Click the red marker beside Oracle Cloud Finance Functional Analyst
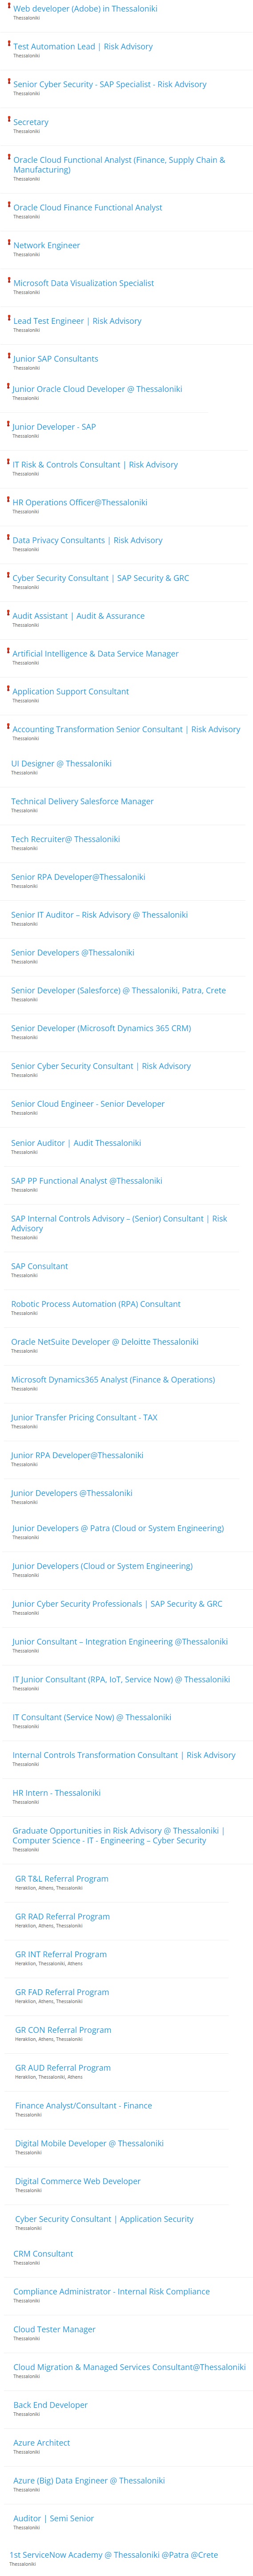 coord(9,204)
